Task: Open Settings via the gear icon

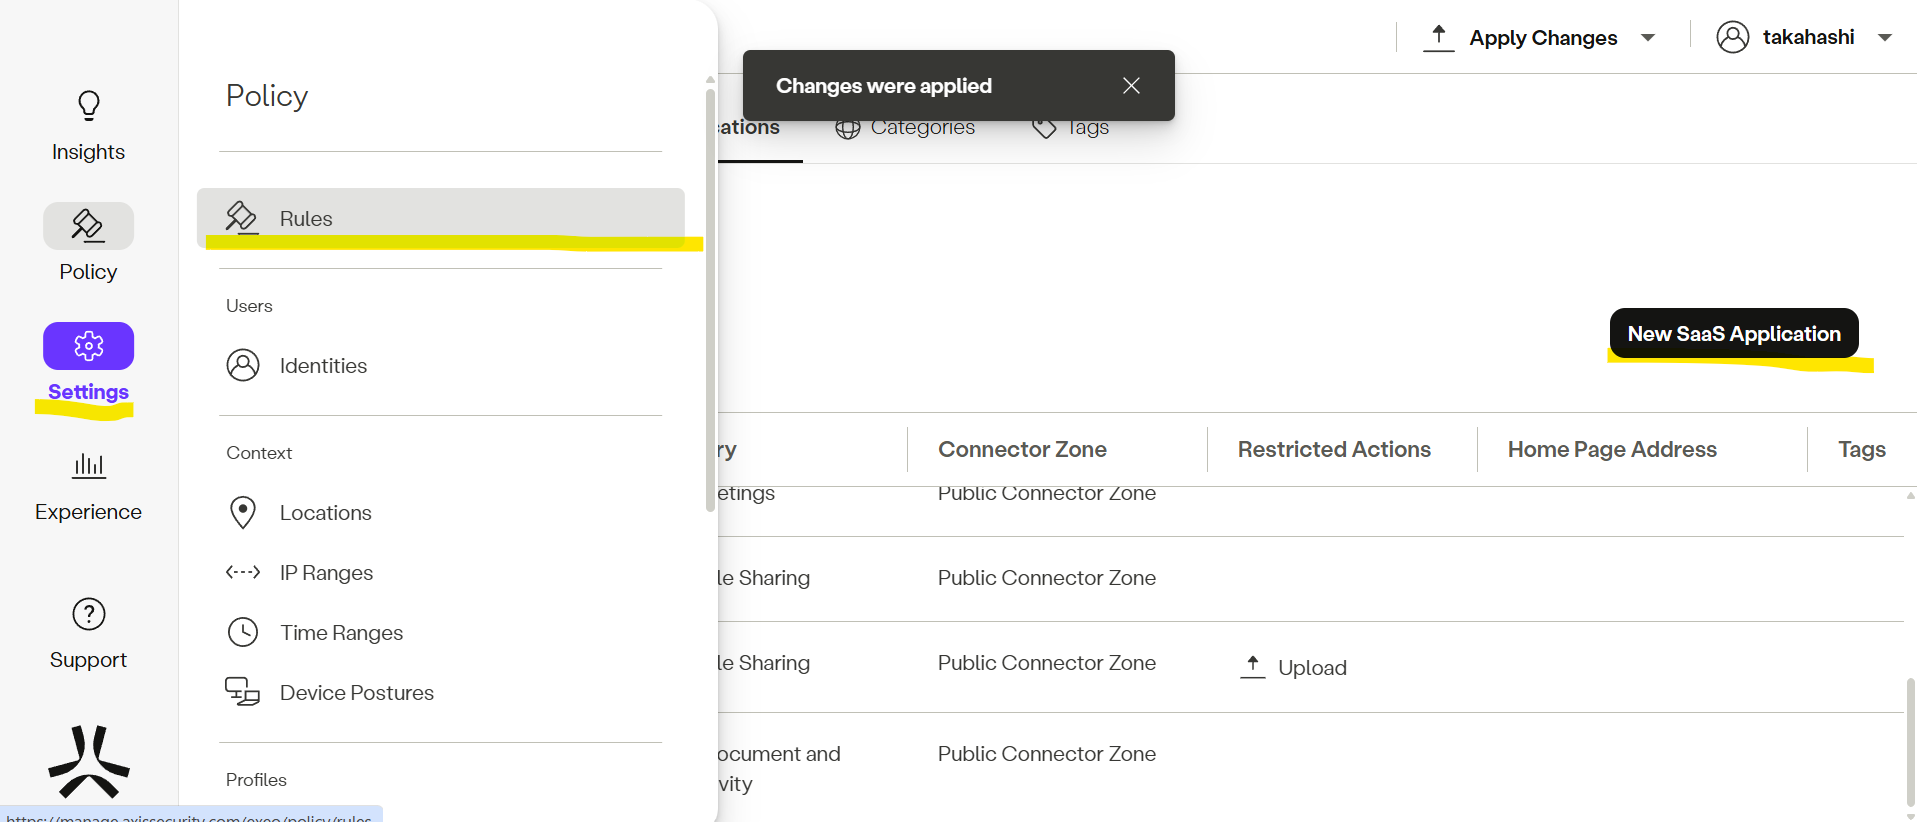Action: point(88,346)
